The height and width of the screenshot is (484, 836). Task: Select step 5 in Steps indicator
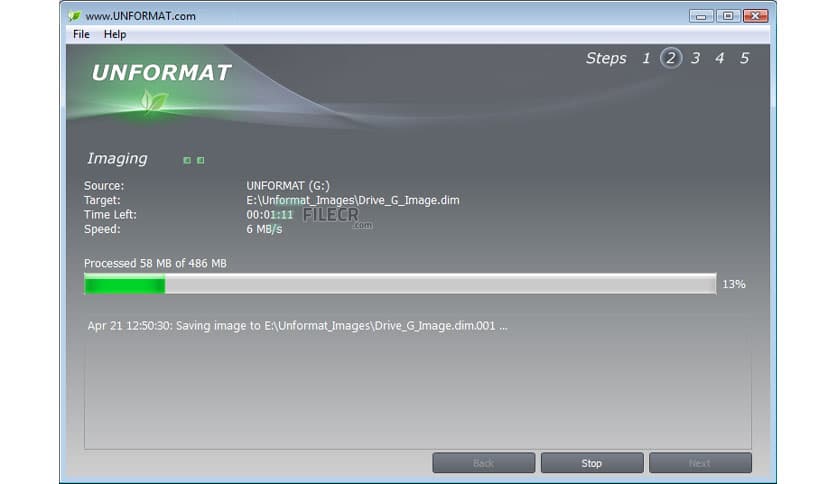click(744, 58)
